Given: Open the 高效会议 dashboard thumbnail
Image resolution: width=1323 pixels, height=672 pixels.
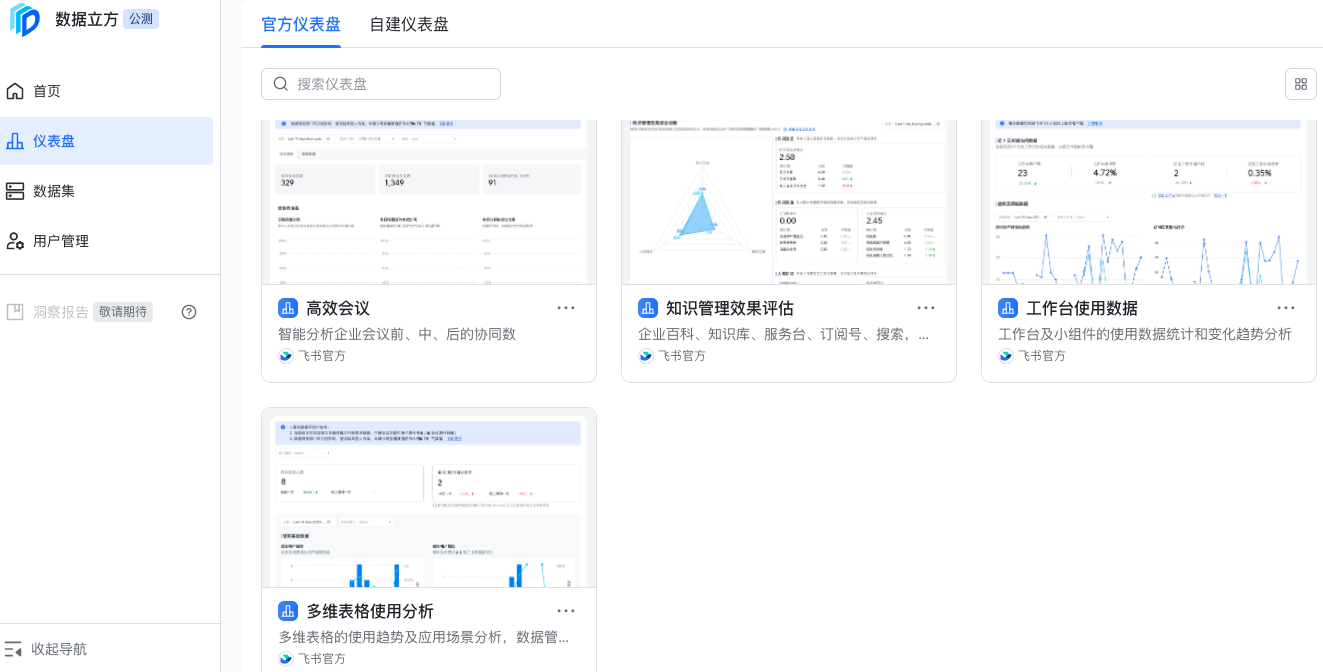Looking at the screenshot, I should point(429,203).
